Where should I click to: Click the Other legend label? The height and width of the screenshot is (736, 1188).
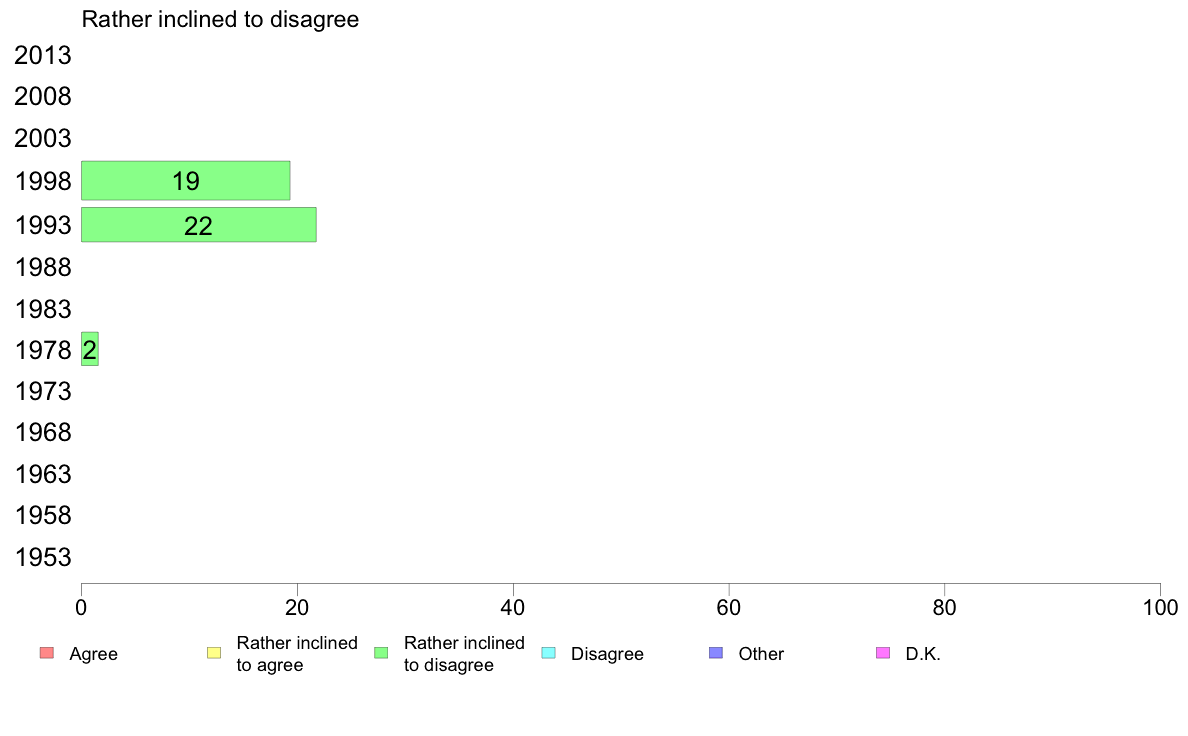coord(761,654)
